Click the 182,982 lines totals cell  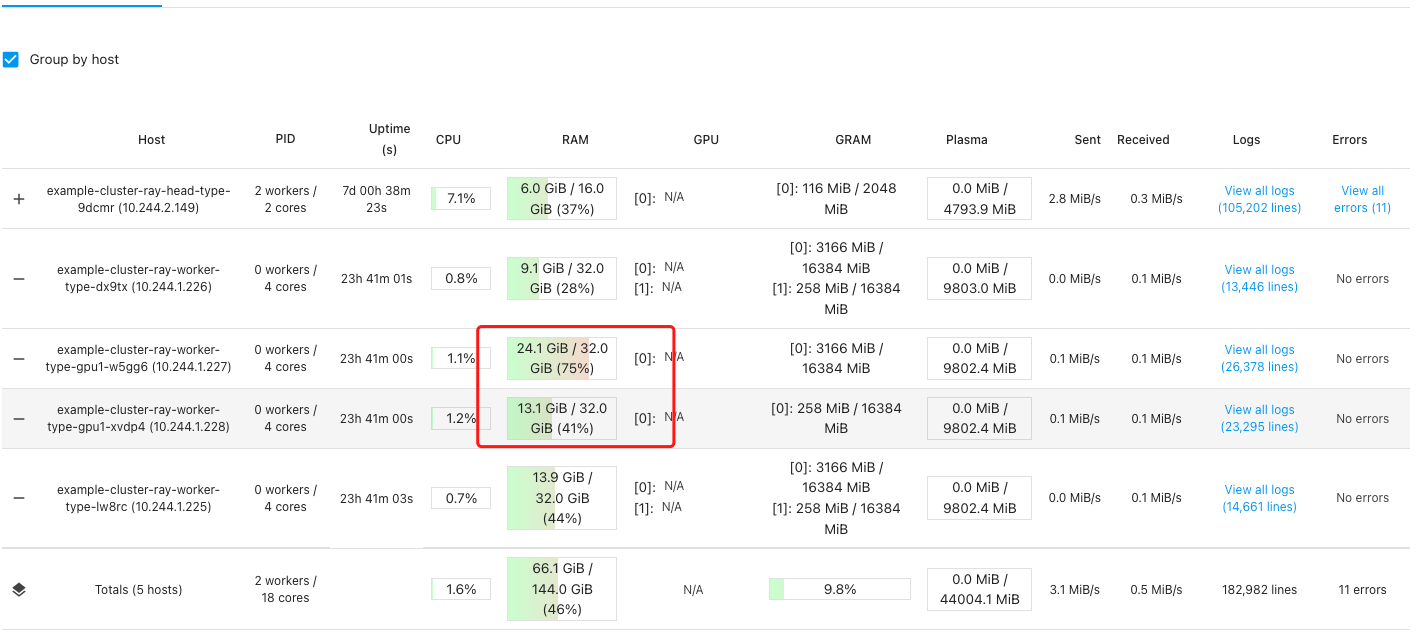pos(1260,590)
